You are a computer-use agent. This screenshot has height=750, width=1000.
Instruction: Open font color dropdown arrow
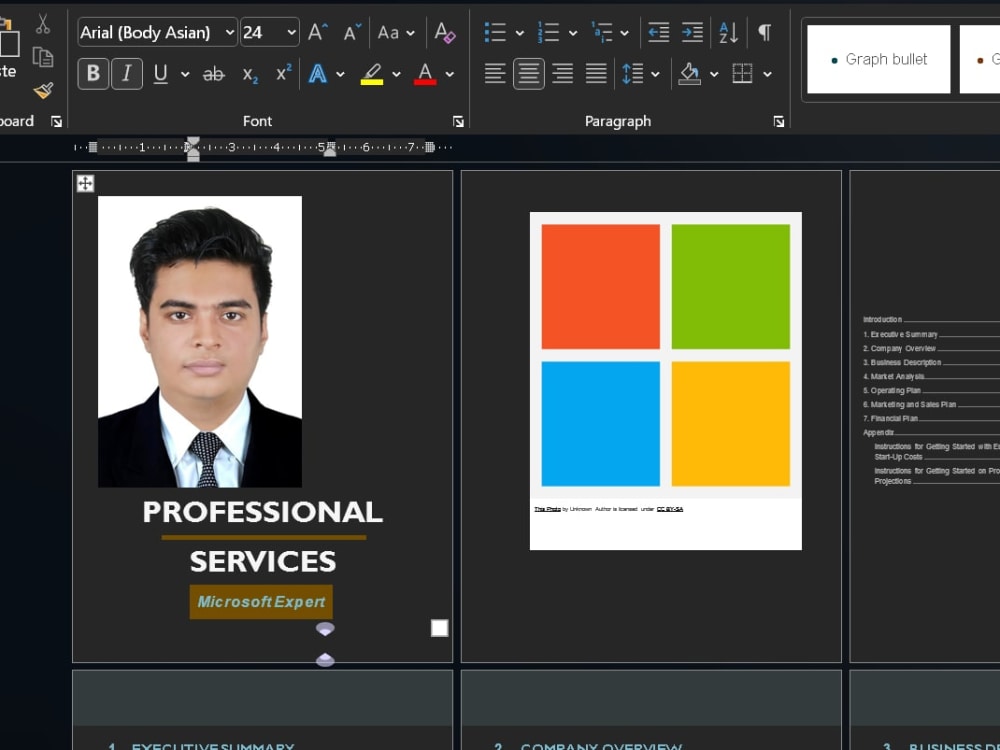[x=450, y=74]
